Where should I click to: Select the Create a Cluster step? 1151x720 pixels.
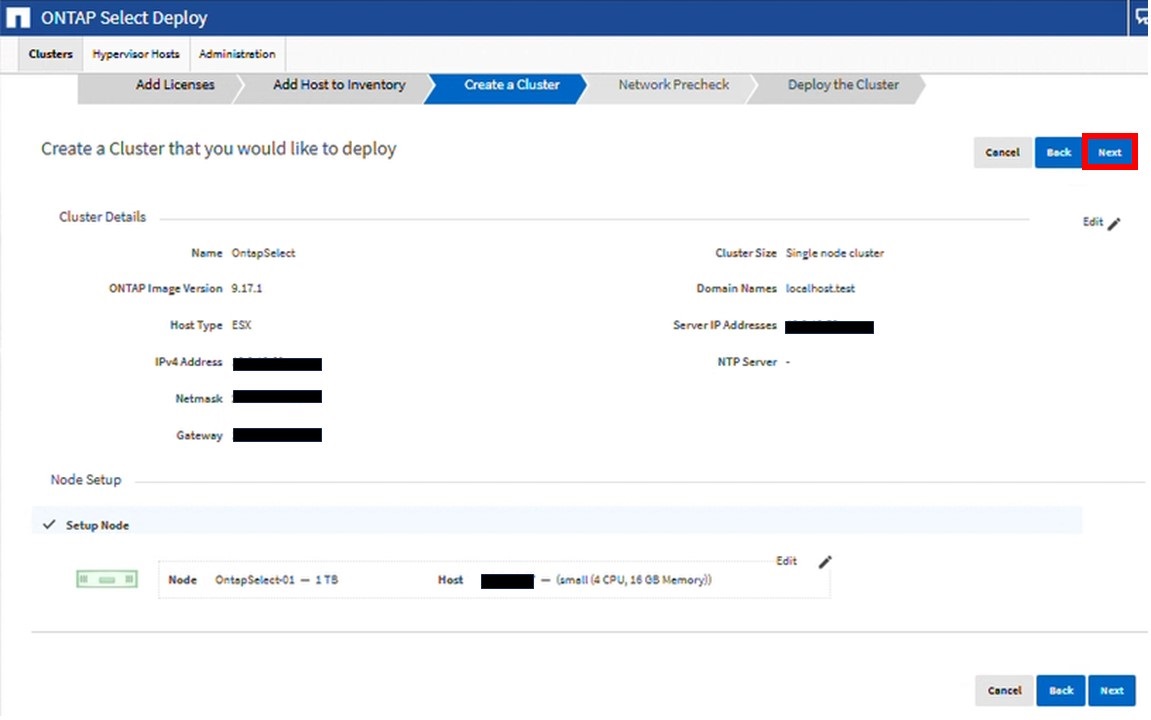[x=511, y=85]
